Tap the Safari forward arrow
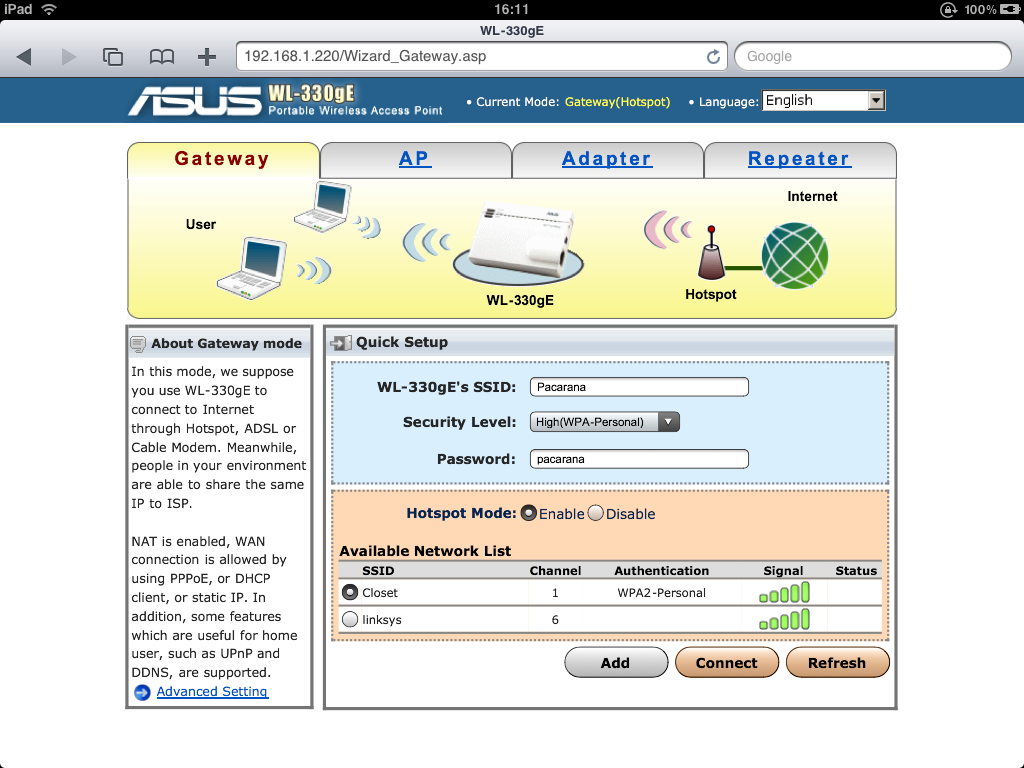 [69, 57]
